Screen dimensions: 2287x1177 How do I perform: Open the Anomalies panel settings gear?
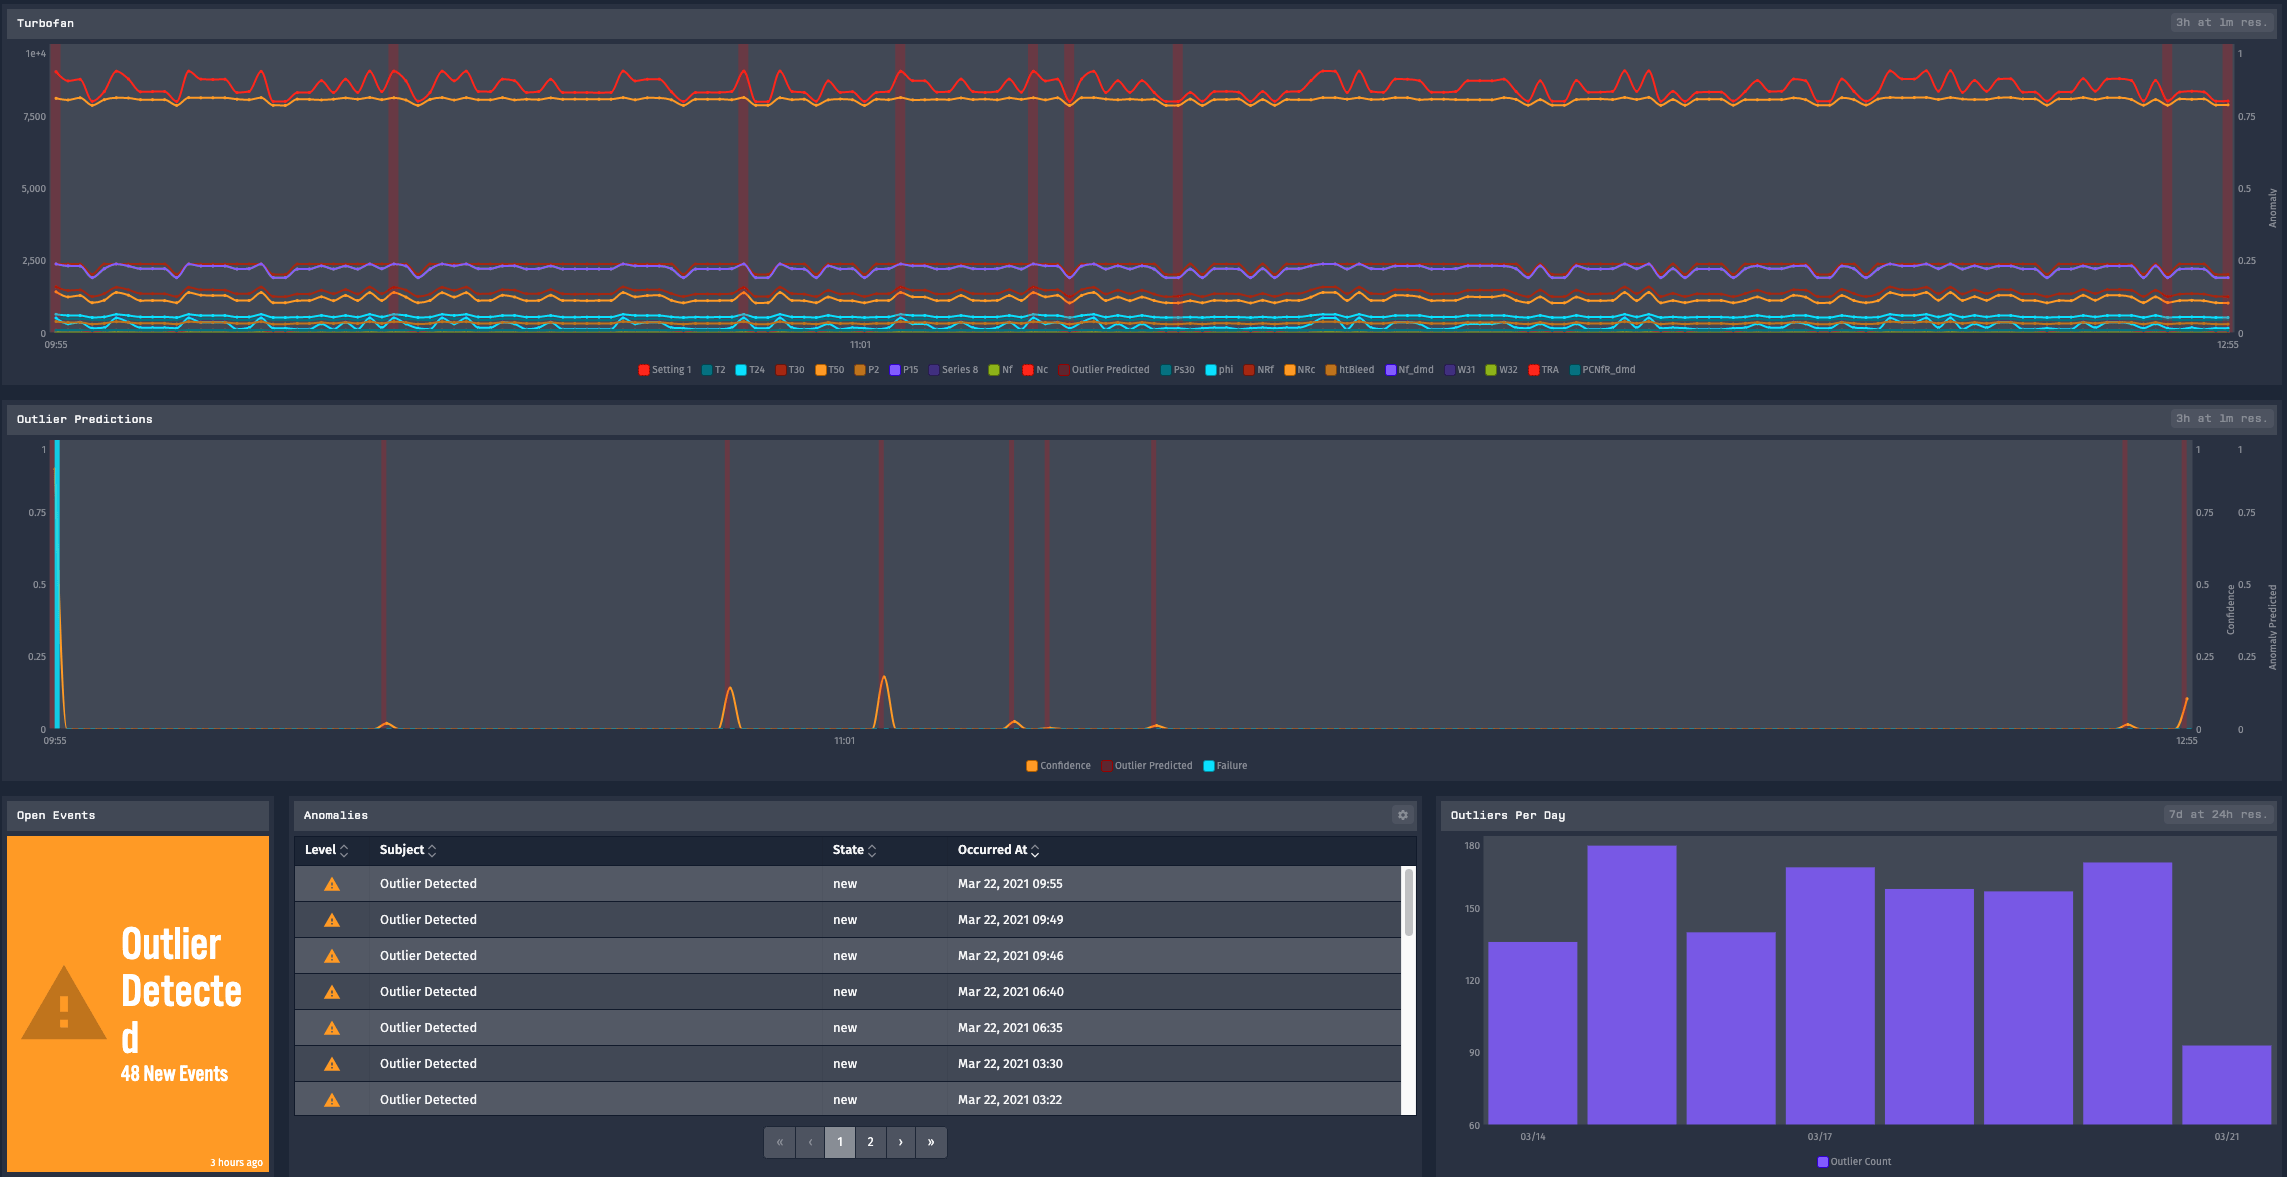coord(1403,815)
